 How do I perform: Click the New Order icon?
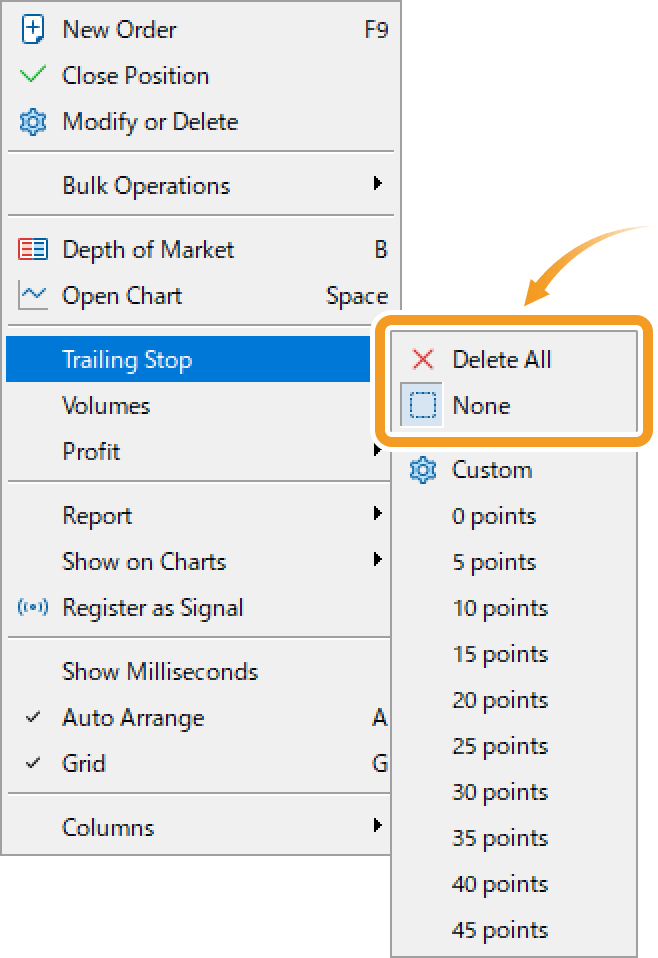pyautogui.click(x=33, y=29)
